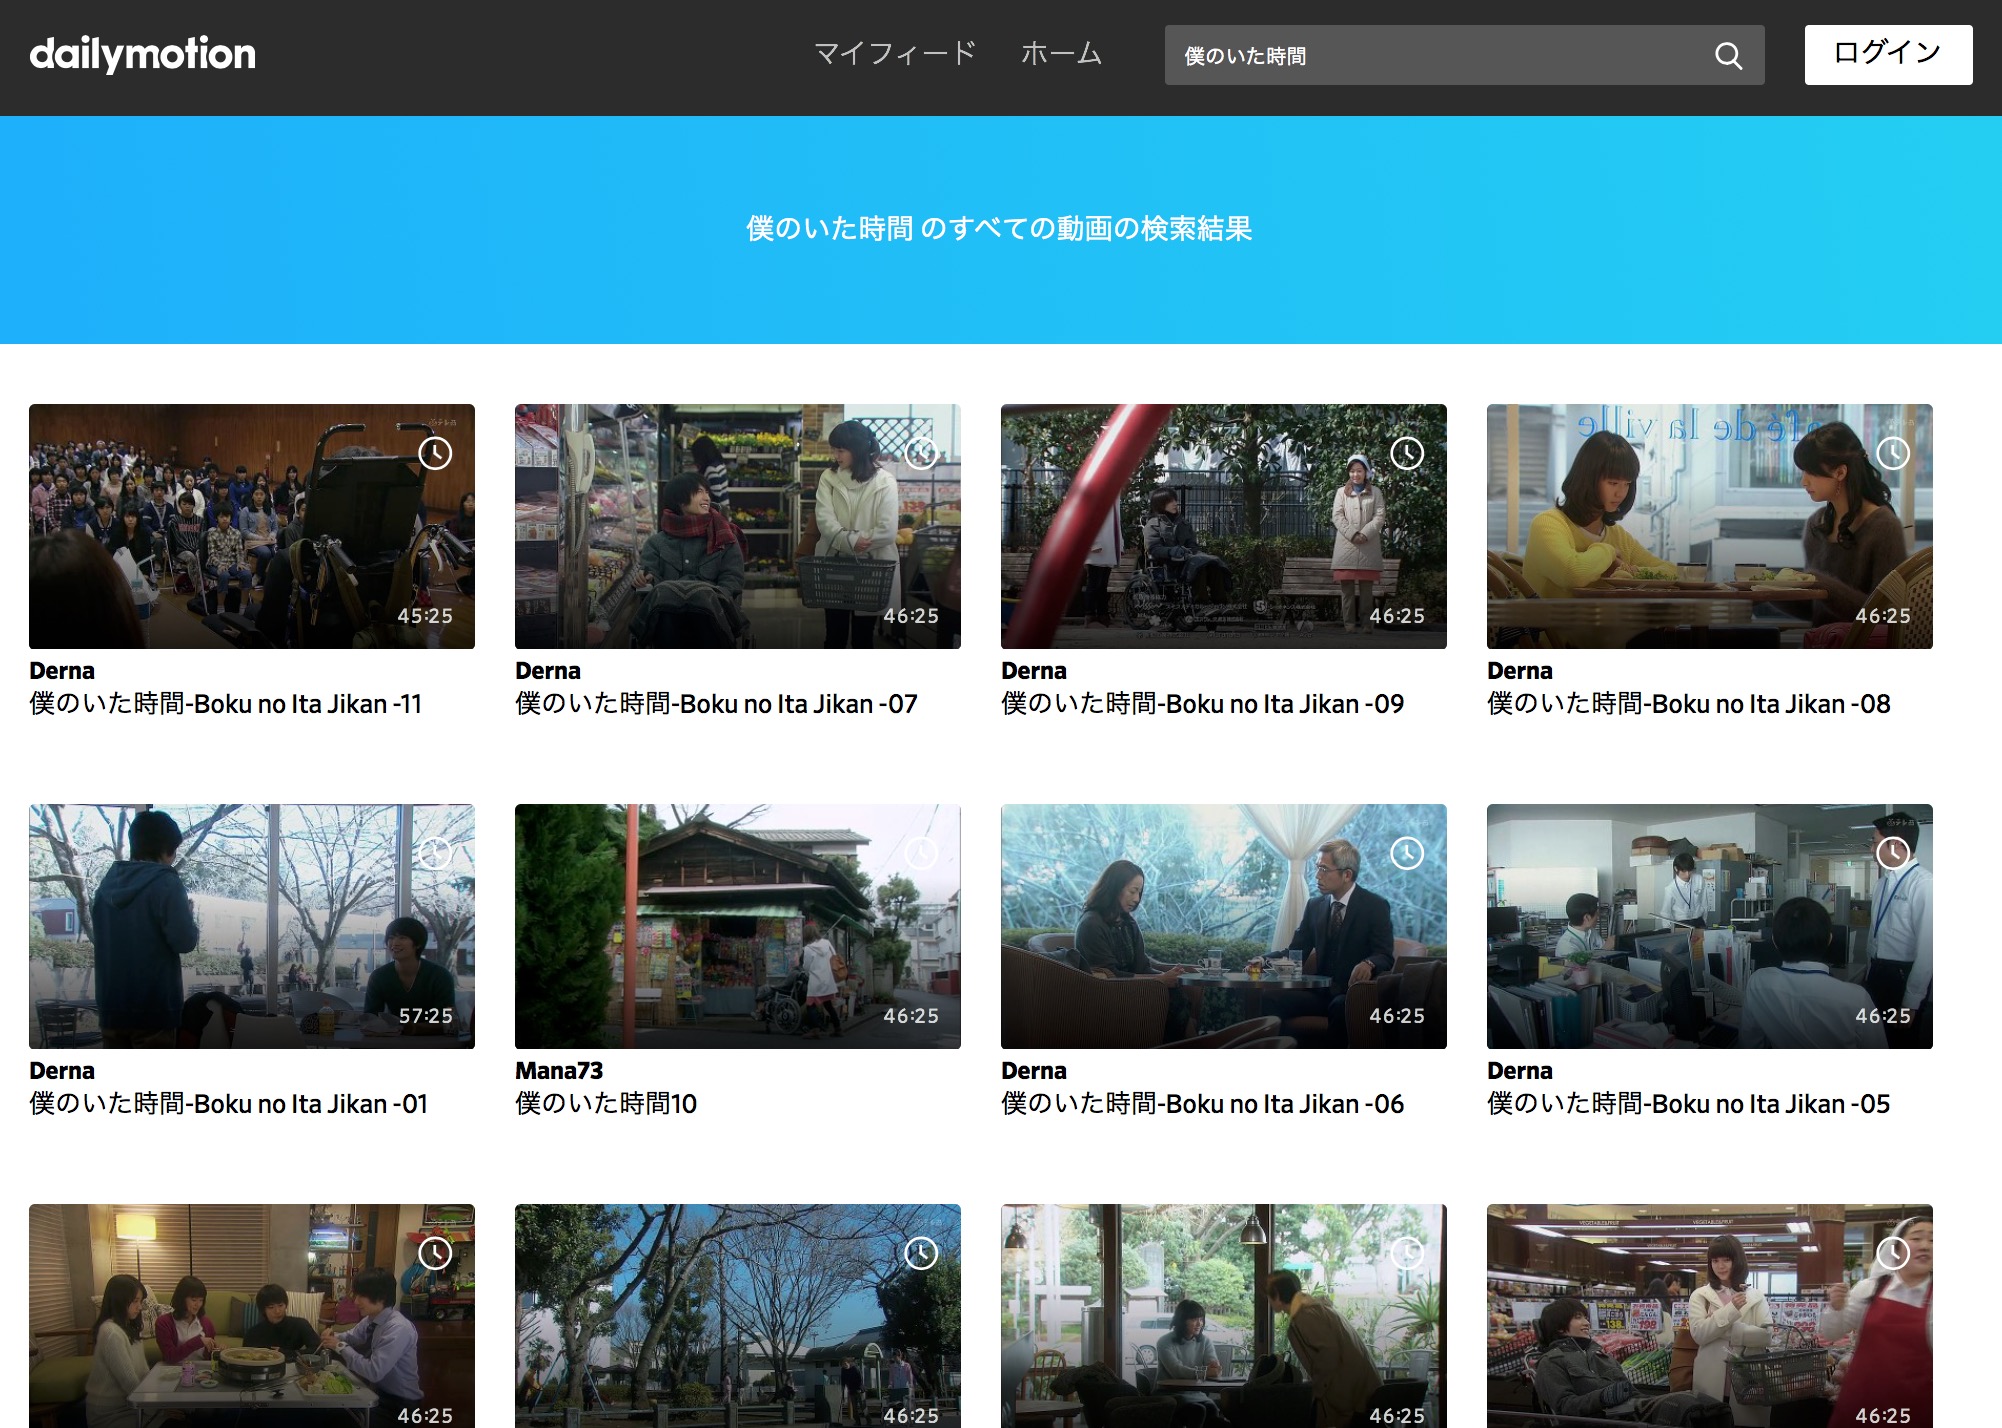The width and height of the screenshot is (2002, 1428).
Task: Open the hotpot dinner video thumbnail
Action: (252, 1316)
